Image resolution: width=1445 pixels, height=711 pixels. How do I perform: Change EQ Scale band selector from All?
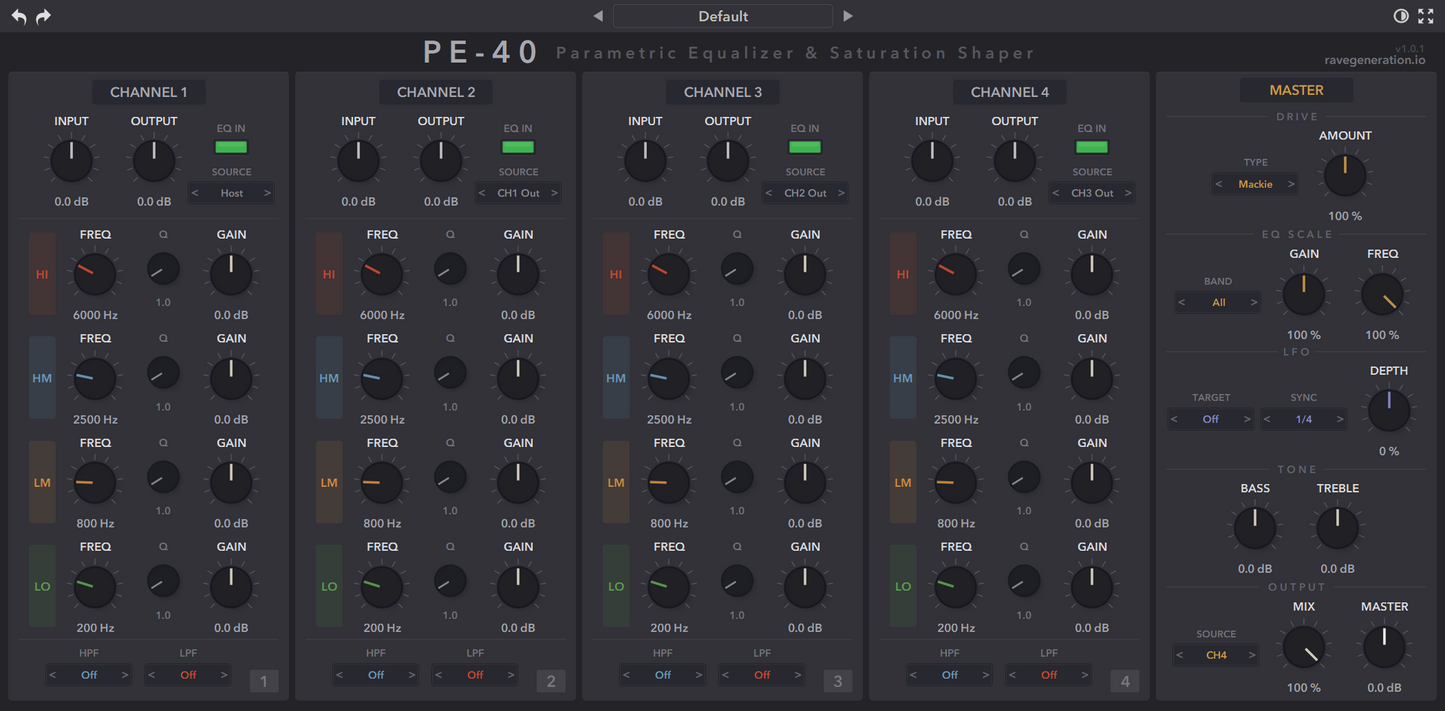click(x=1218, y=302)
